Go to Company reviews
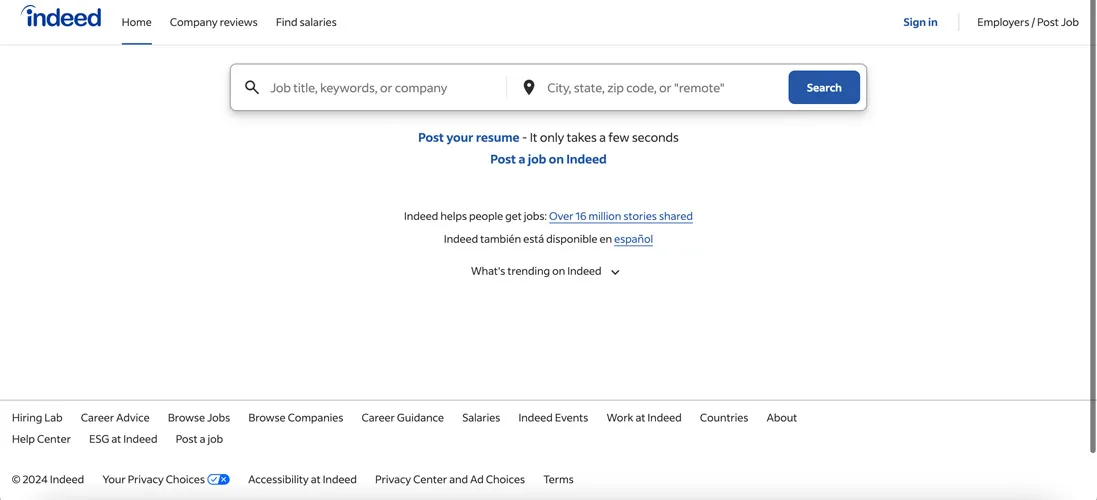 pyautogui.click(x=213, y=22)
